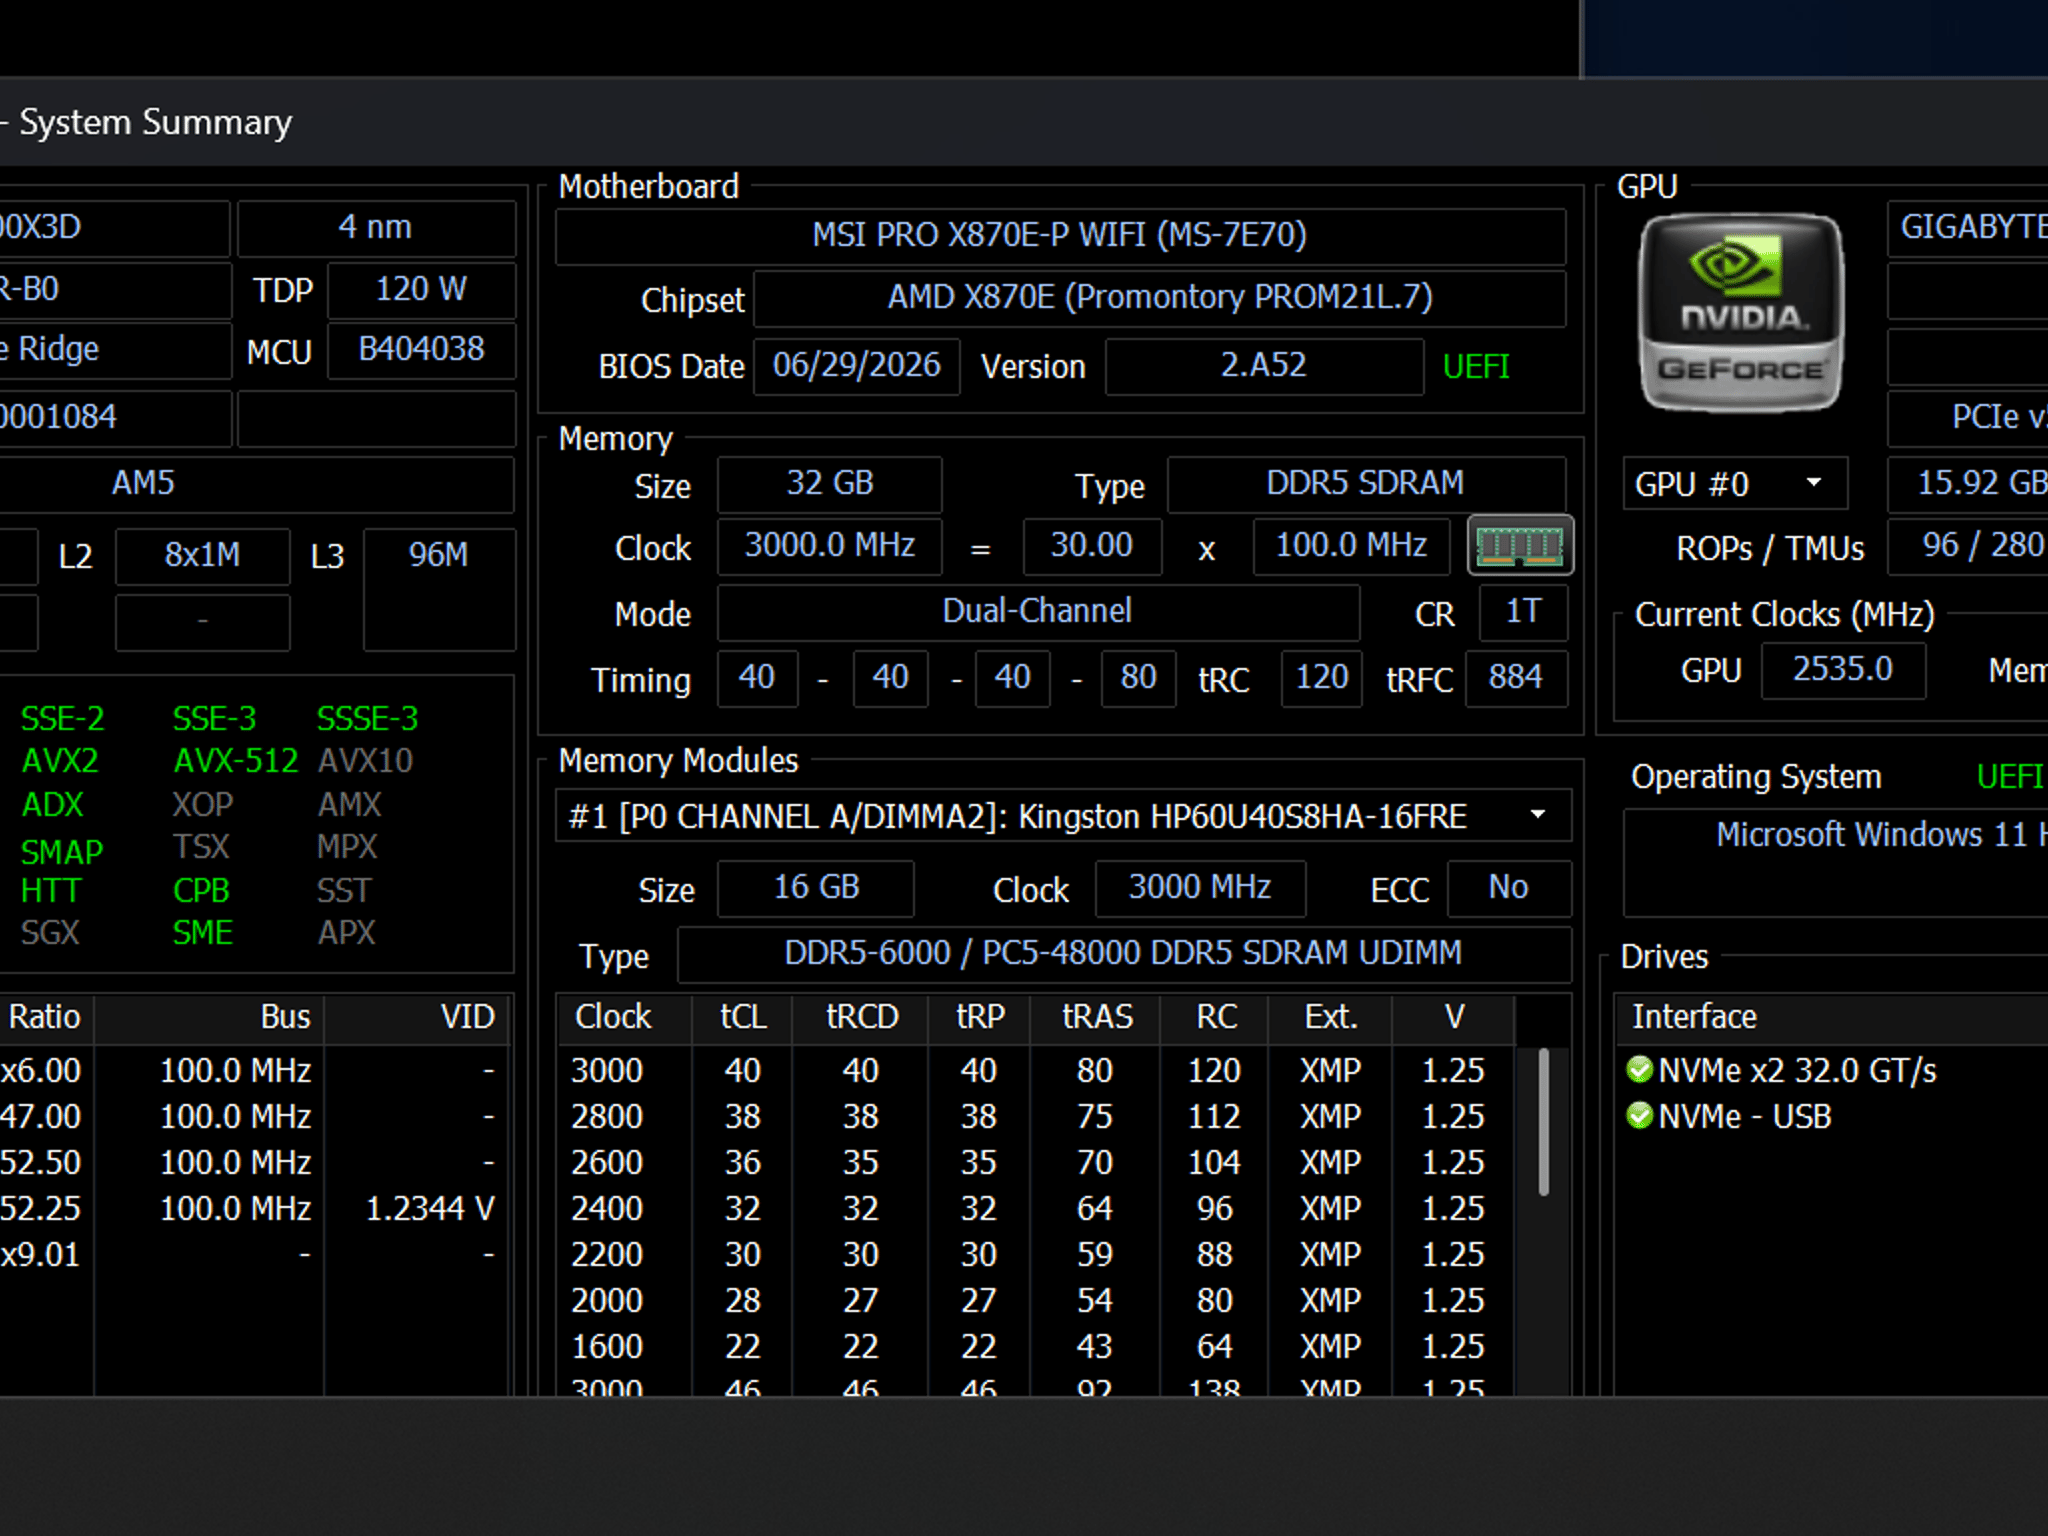The height and width of the screenshot is (1536, 2048).
Task: Click the ECC field showing No
Action: point(1509,888)
